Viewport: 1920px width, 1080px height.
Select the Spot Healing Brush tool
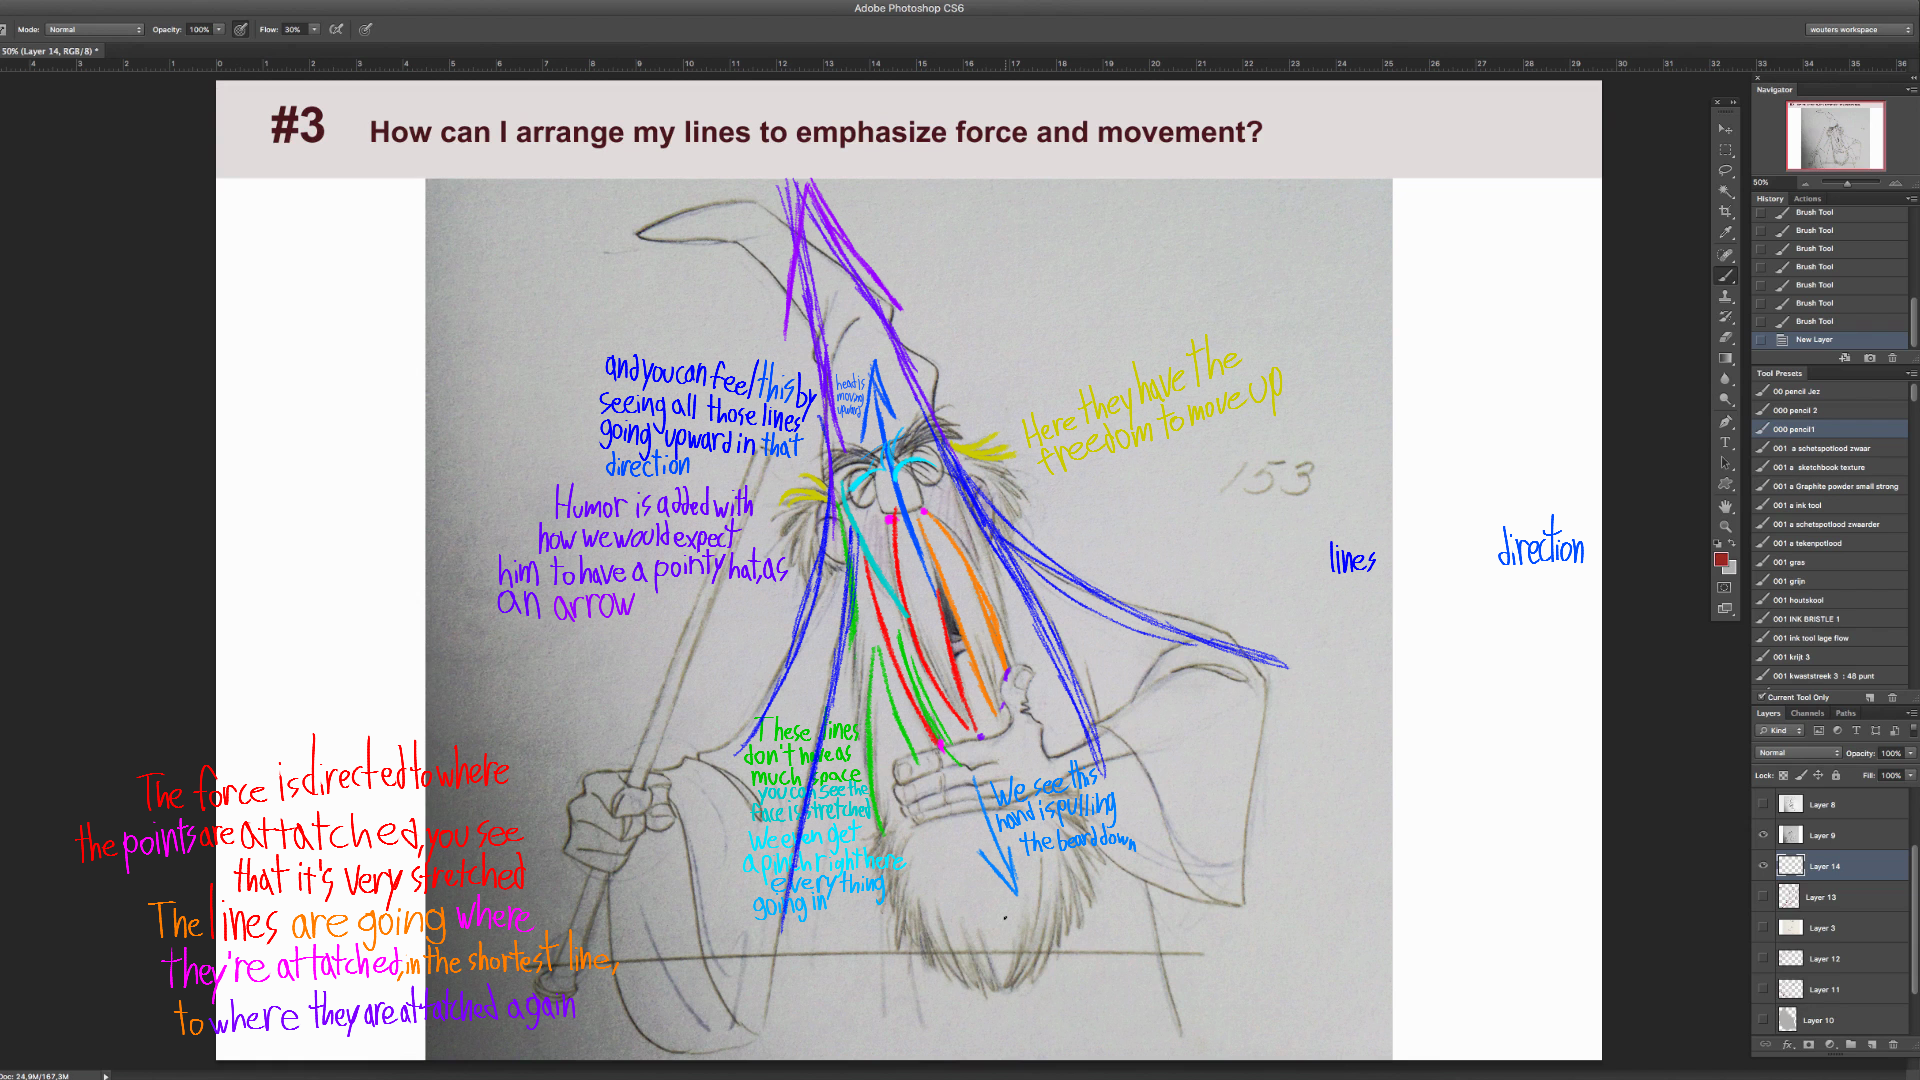coord(1725,255)
